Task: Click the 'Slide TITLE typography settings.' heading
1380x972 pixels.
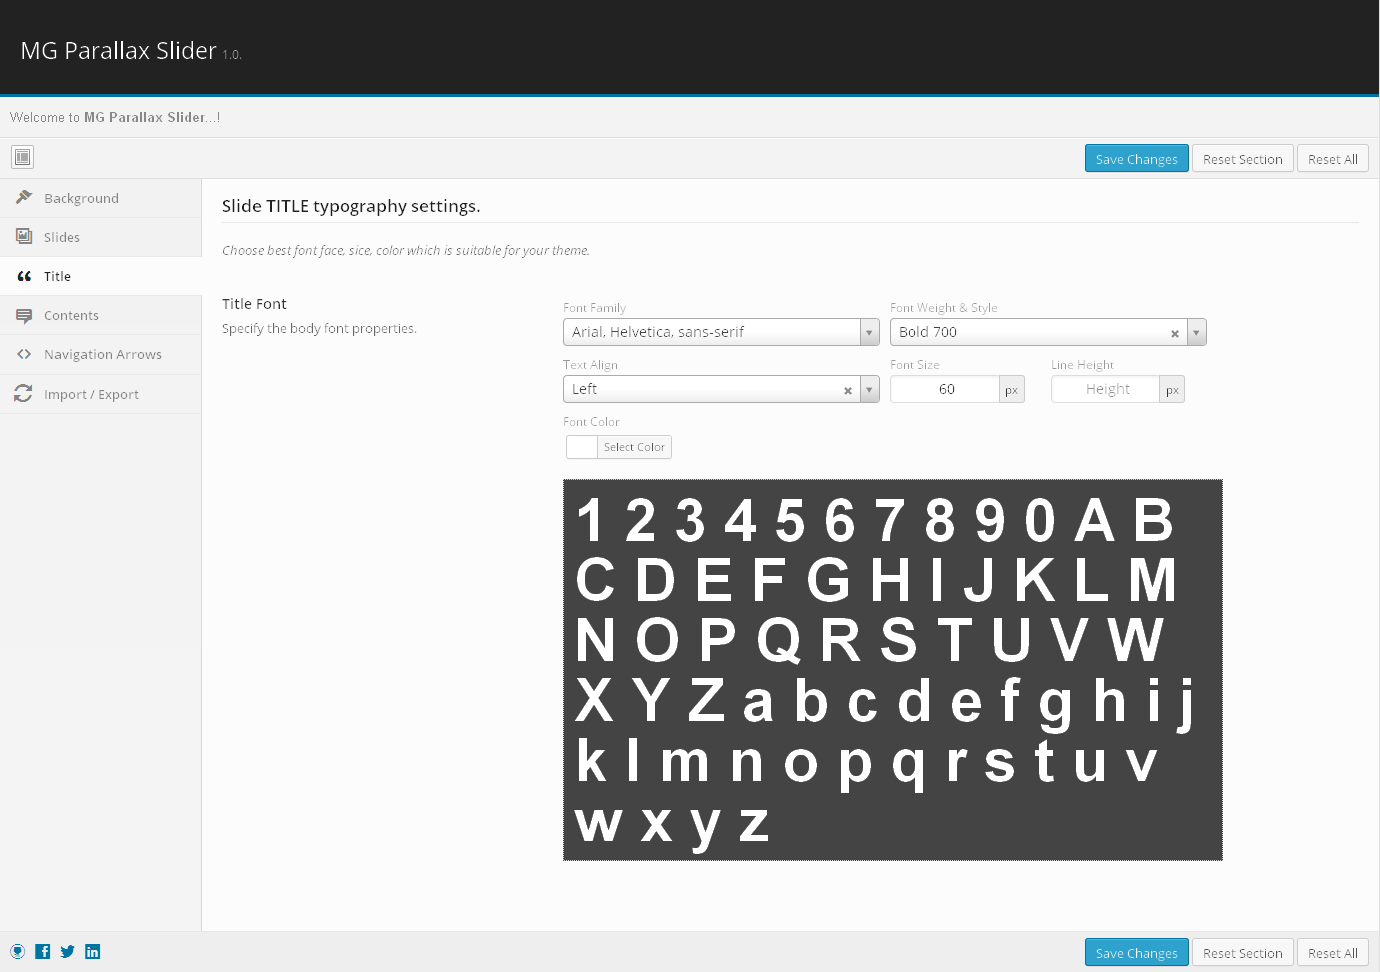Action: [351, 206]
